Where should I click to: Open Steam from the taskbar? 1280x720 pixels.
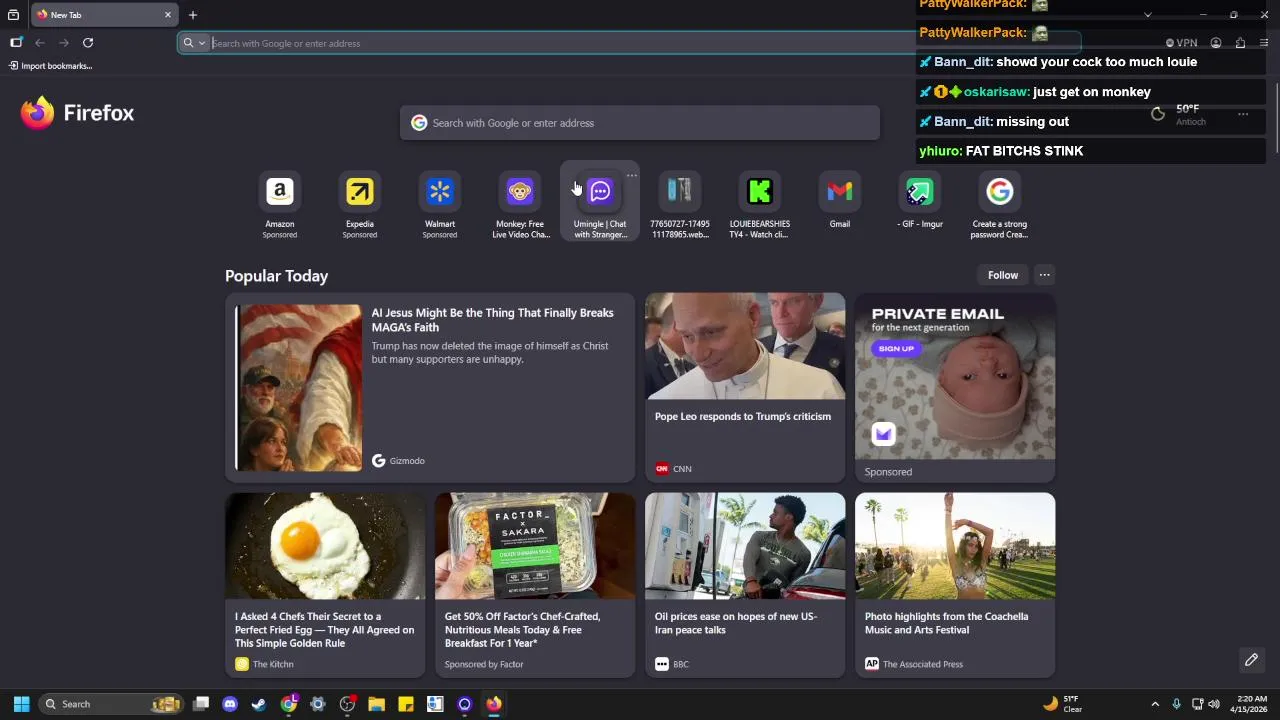(x=259, y=704)
